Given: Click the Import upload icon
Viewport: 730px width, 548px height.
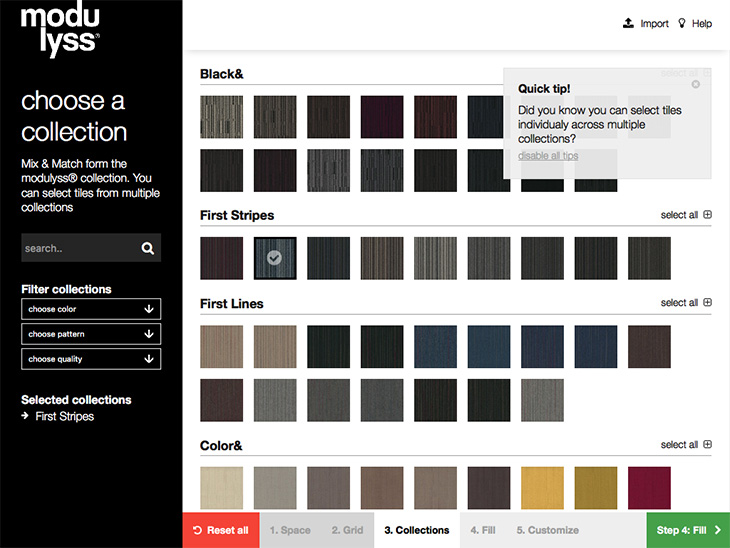Looking at the screenshot, I should (628, 23).
